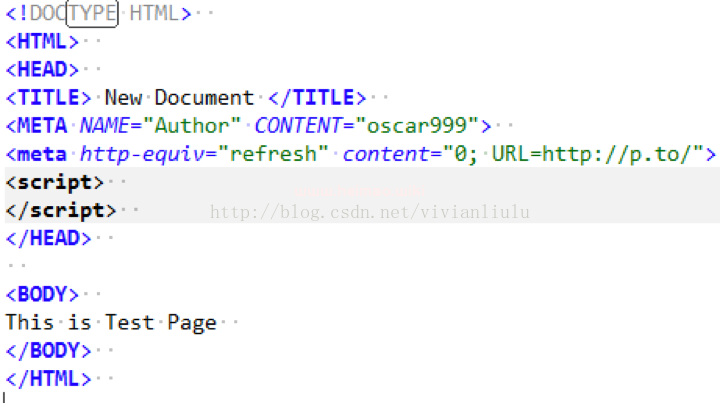Click the opening HEAD tag
Image resolution: width=720 pixels, height=403 pixels.
[x=42, y=70]
